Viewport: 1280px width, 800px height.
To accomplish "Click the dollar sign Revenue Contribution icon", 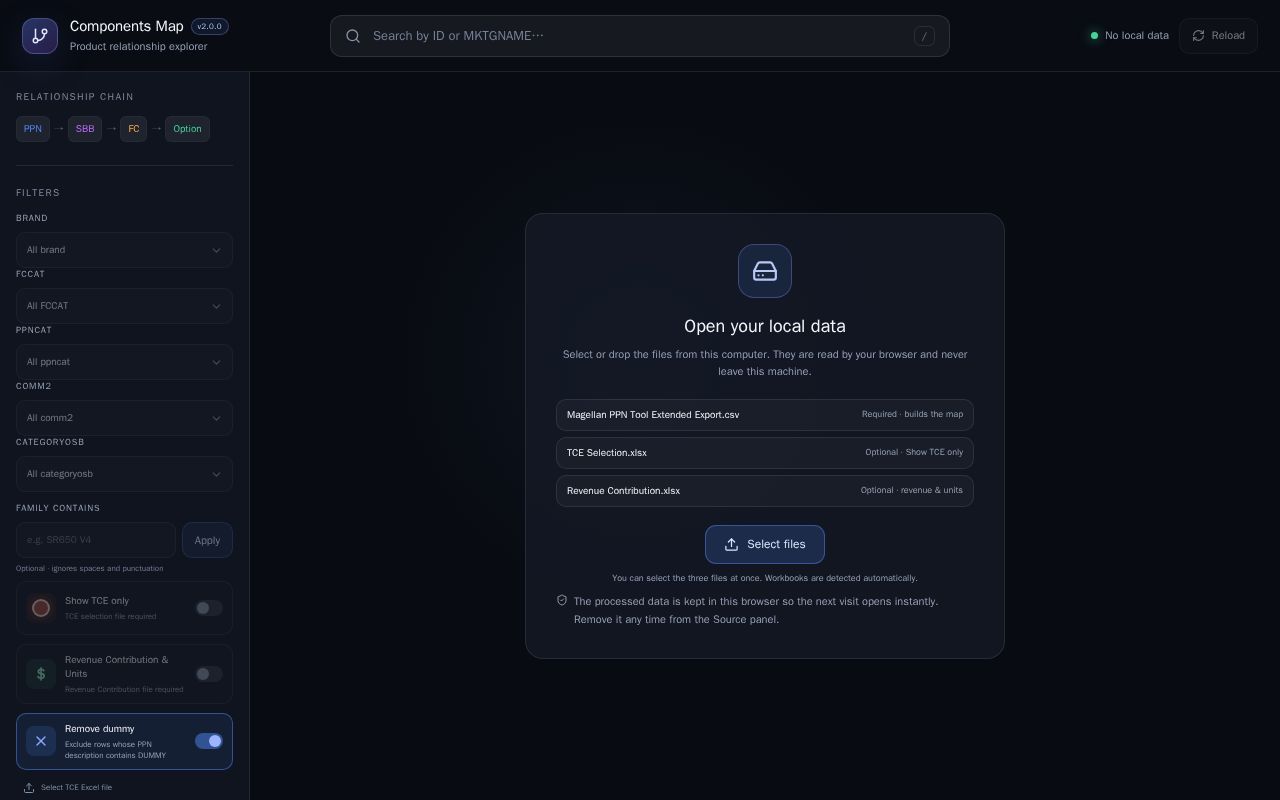I will (41, 674).
